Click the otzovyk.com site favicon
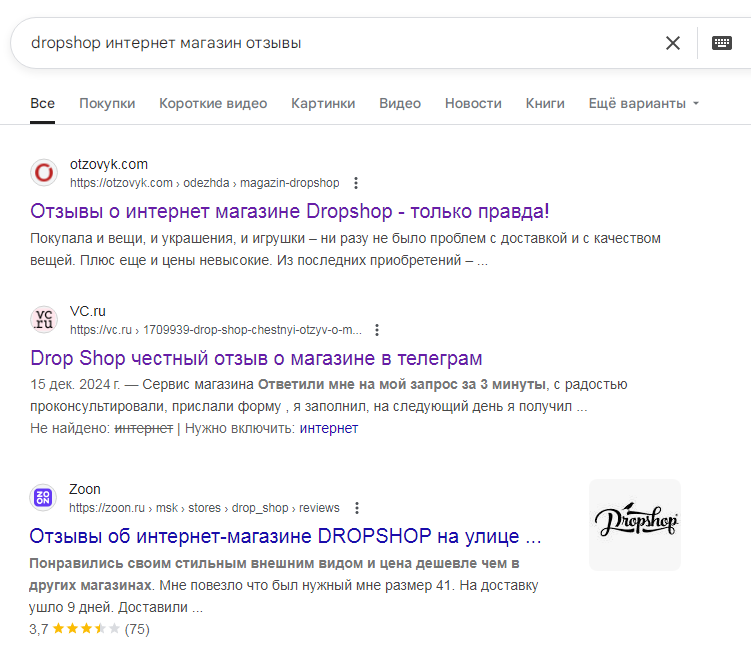 coord(44,173)
